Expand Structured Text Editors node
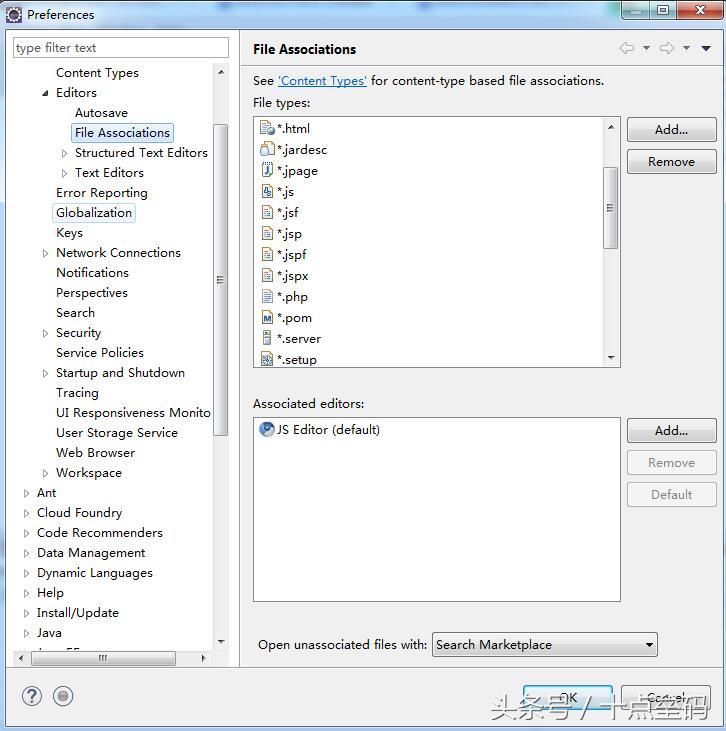Viewport: 726px width, 731px height. (x=64, y=153)
